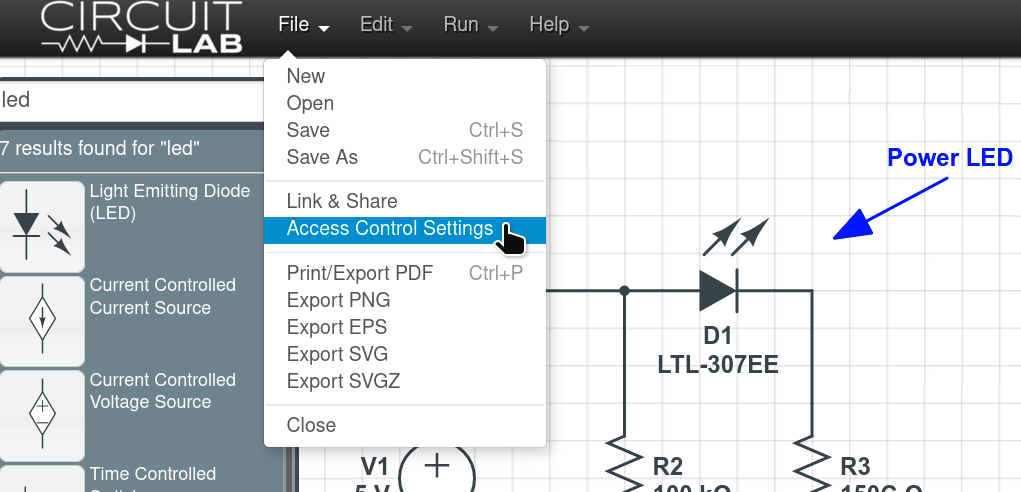Viewport: 1021px width, 492px height.
Task: Click Export SVG menu item
Action: 337,354
